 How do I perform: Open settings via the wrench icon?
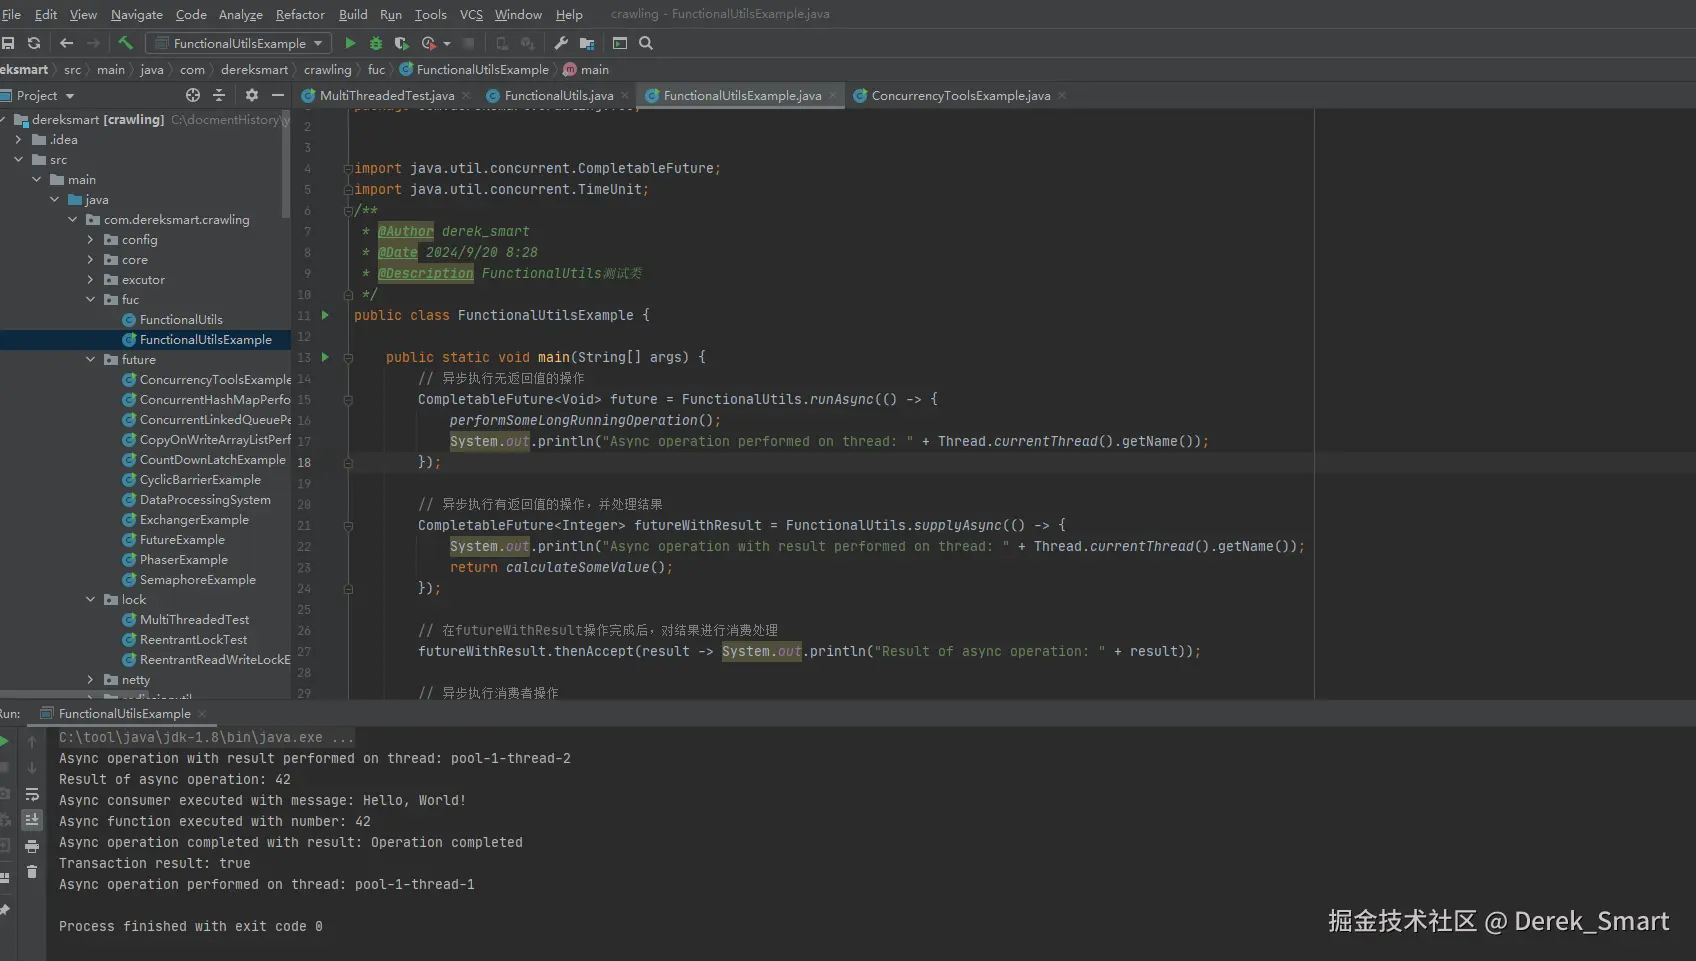561,43
